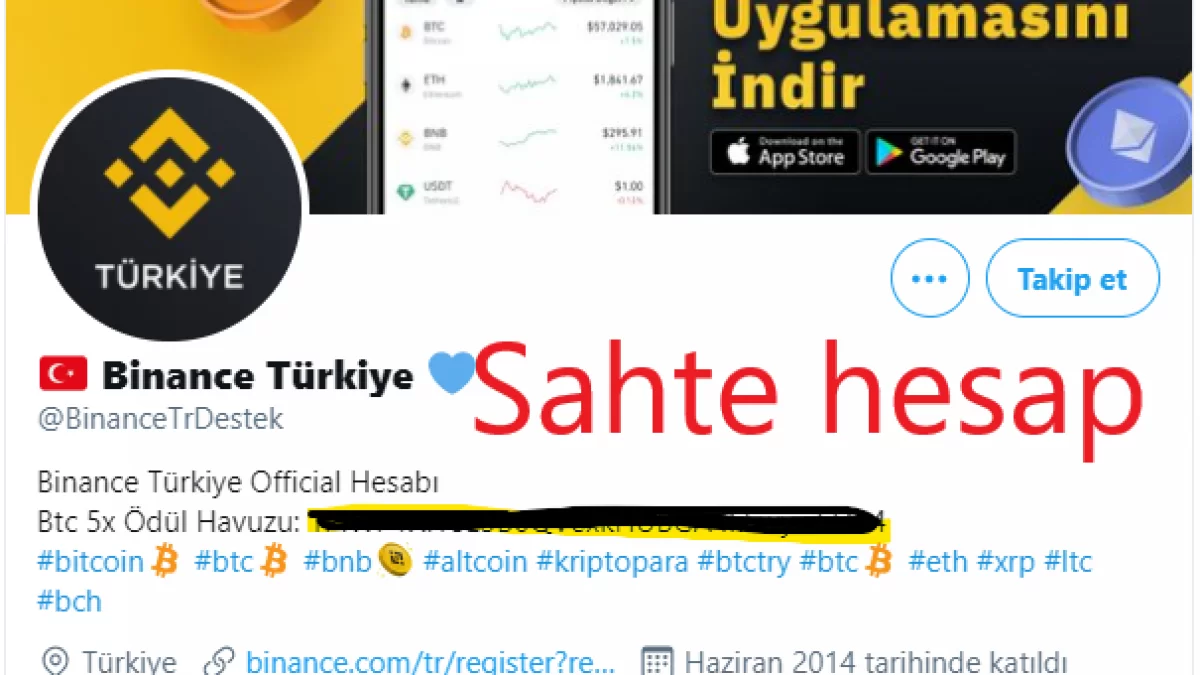The width and height of the screenshot is (1200, 675).
Task: Open the three-dot more options button
Action: 930,278
